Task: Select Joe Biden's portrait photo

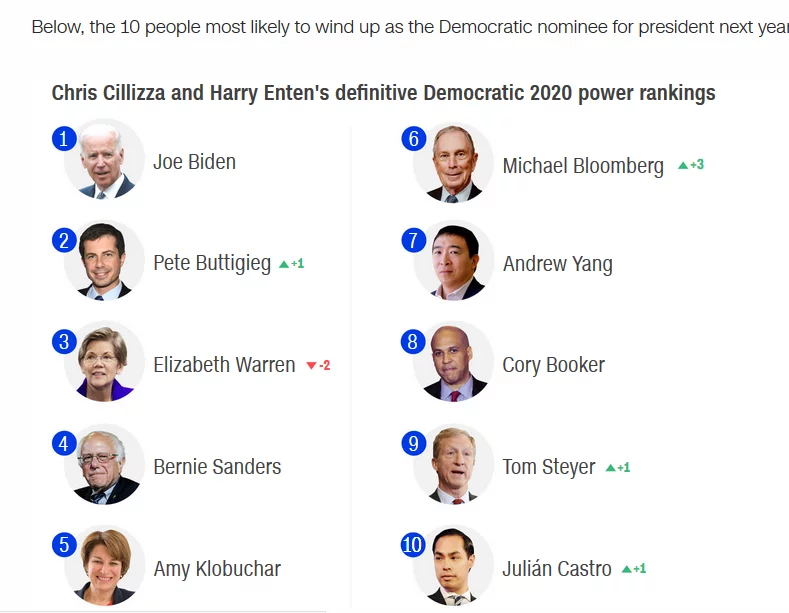Action: click(x=104, y=160)
